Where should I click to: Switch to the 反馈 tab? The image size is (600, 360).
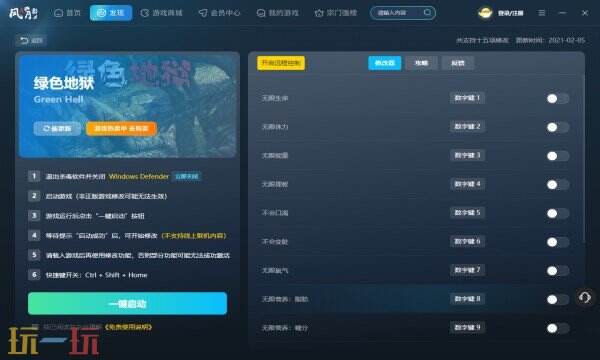pos(458,63)
